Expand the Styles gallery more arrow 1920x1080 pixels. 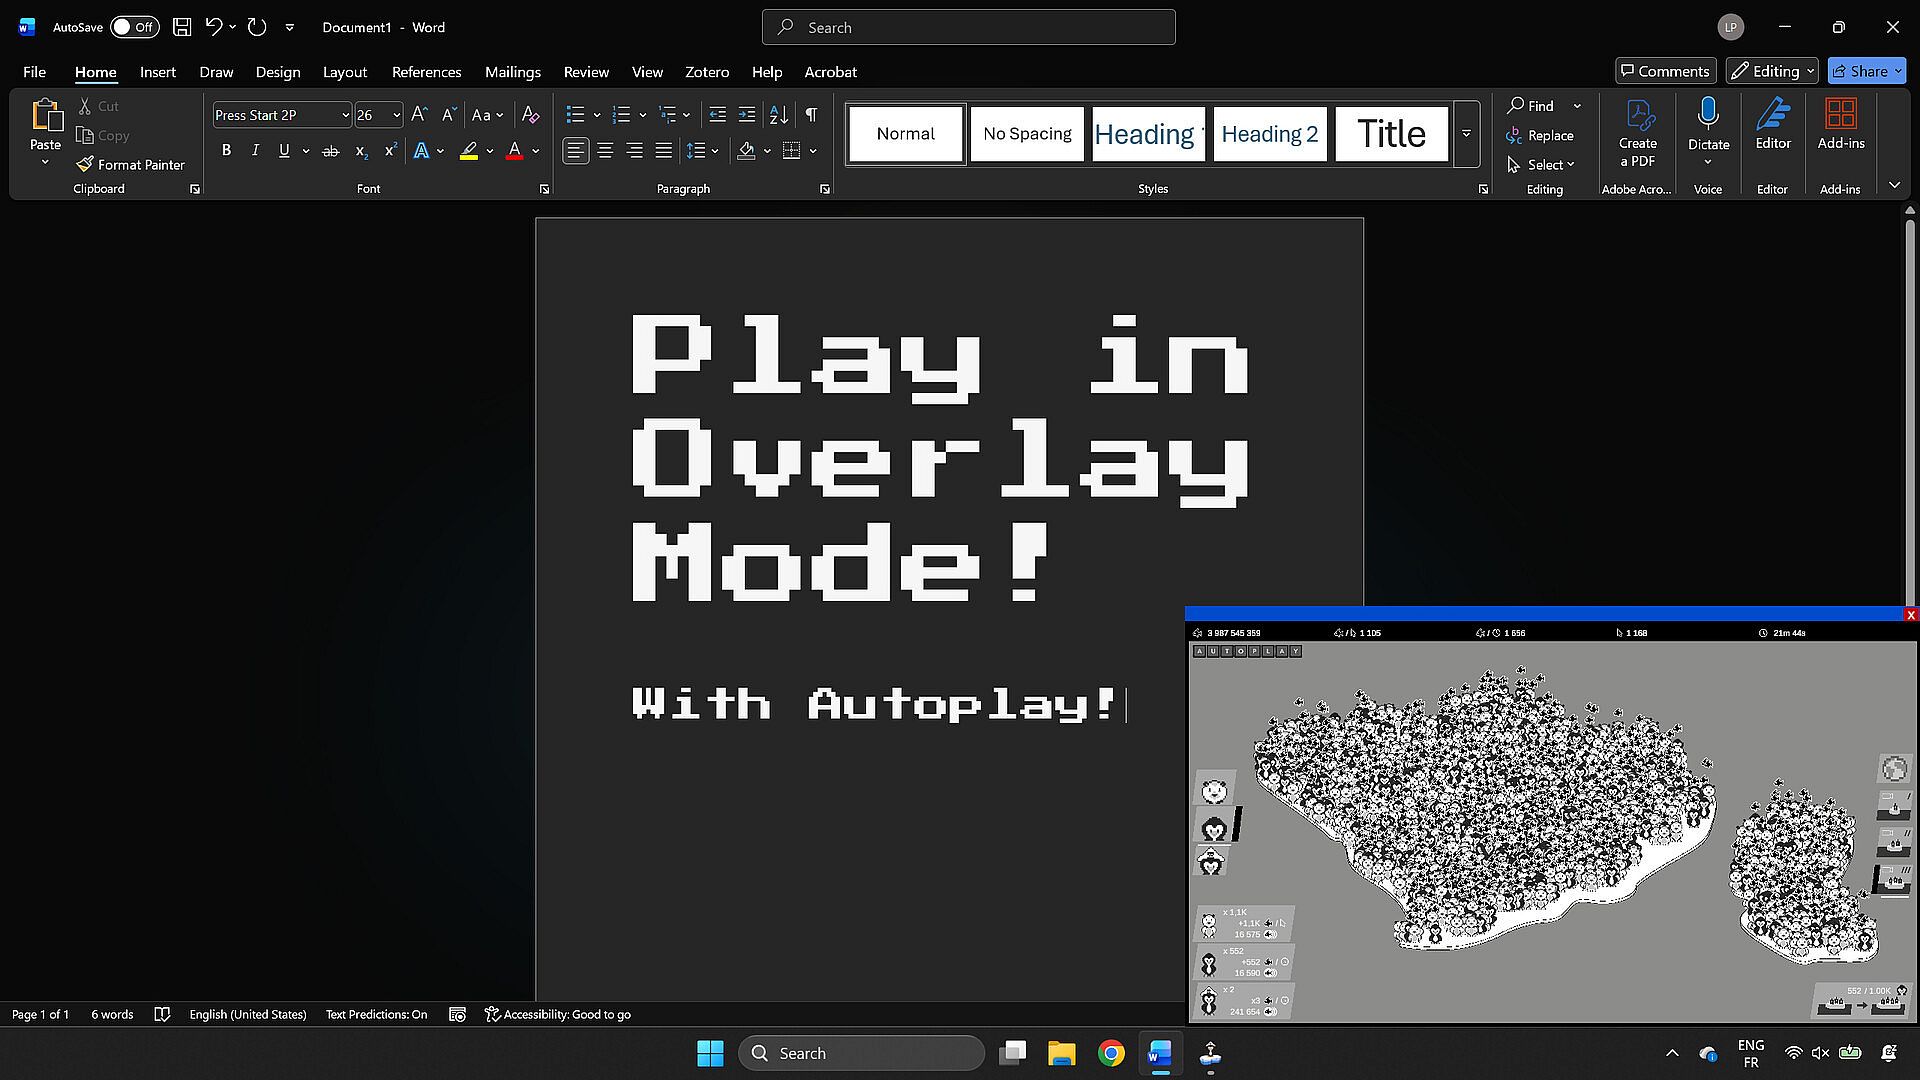click(1466, 134)
